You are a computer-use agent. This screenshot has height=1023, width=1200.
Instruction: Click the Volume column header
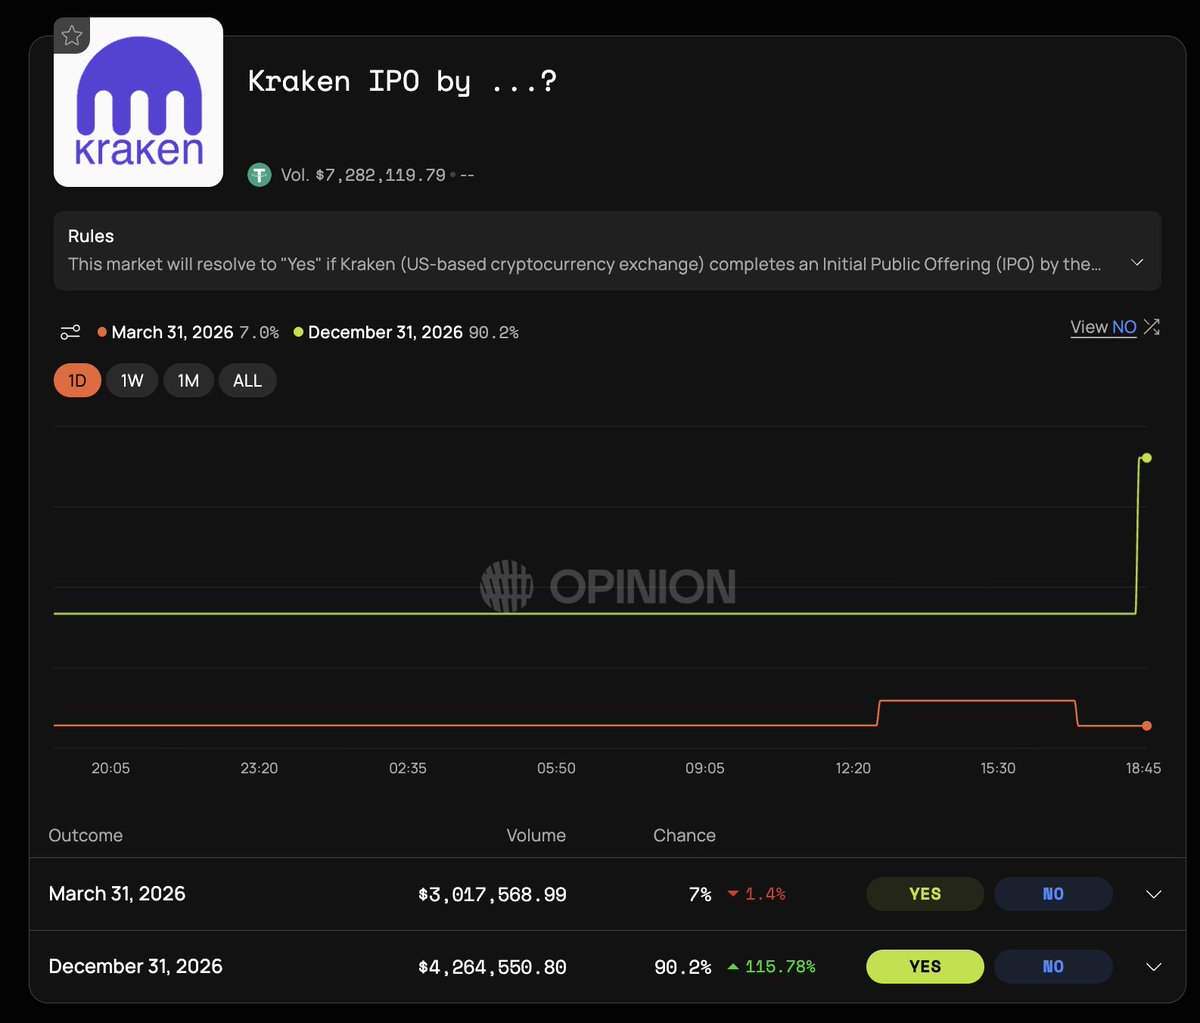point(536,835)
